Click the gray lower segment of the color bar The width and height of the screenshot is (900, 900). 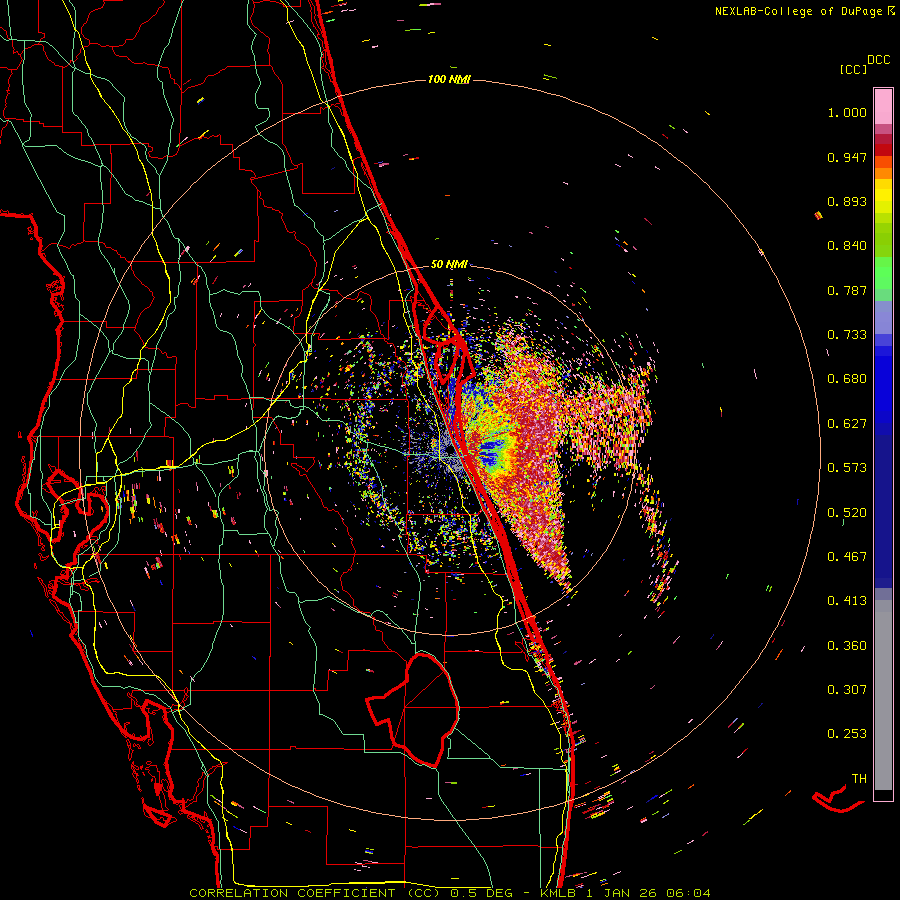(883, 695)
